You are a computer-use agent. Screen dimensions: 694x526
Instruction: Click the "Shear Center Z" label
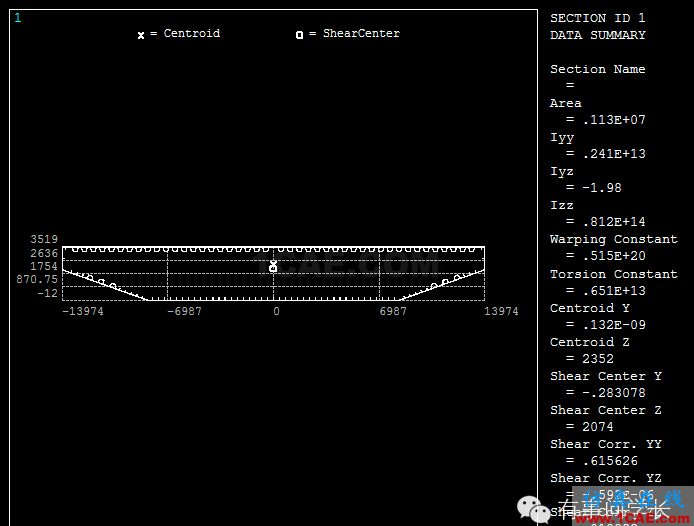(605, 410)
